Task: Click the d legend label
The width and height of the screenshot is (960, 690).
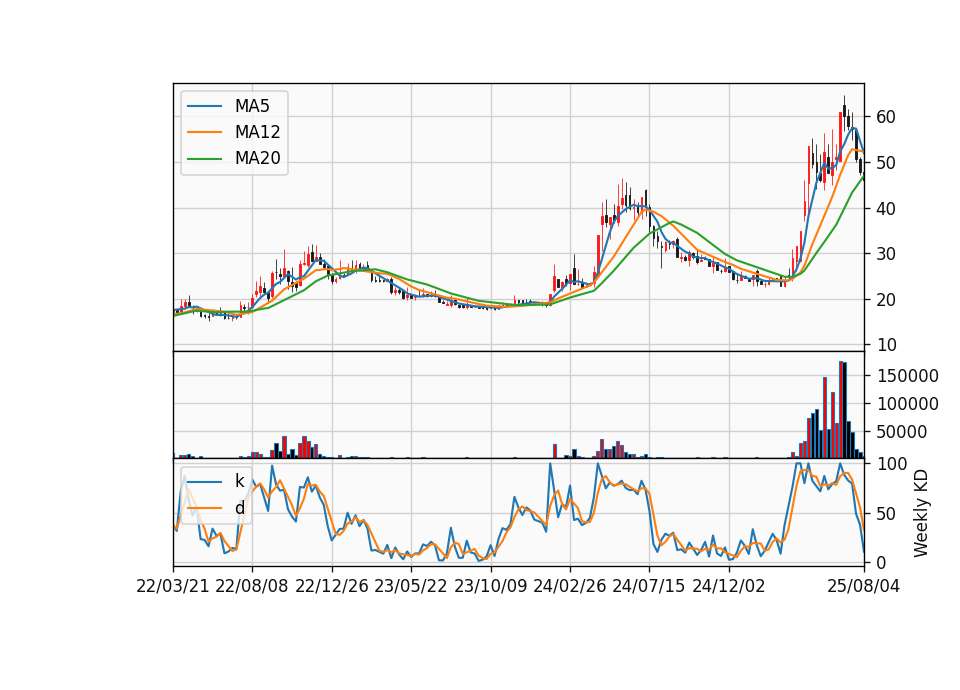Action: point(239,508)
